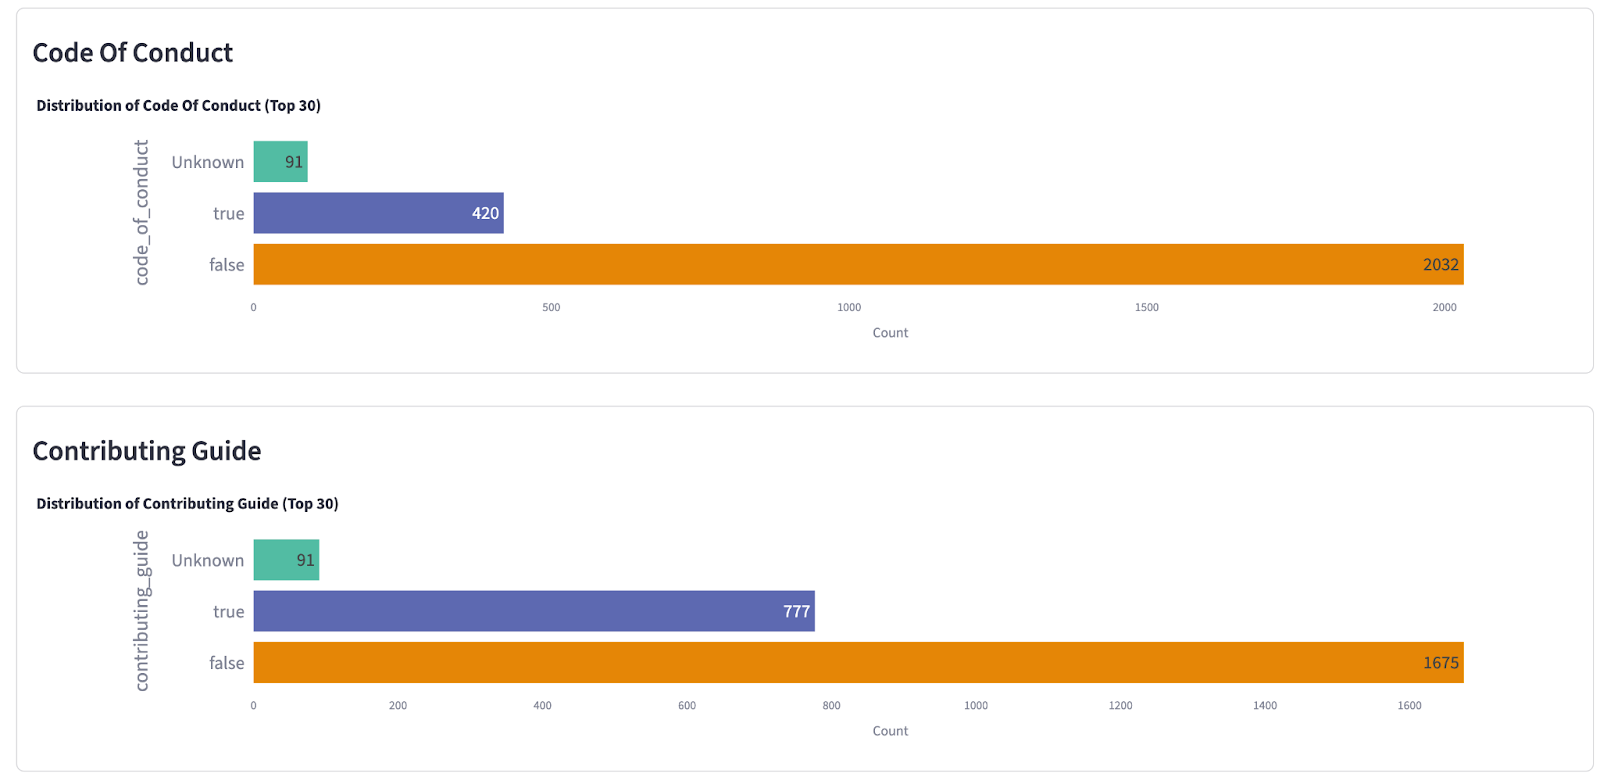Click the 'Distribution of Code Of Conduct (Top 30)' title
The height and width of the screenshot is (784, 1600).
178,105
